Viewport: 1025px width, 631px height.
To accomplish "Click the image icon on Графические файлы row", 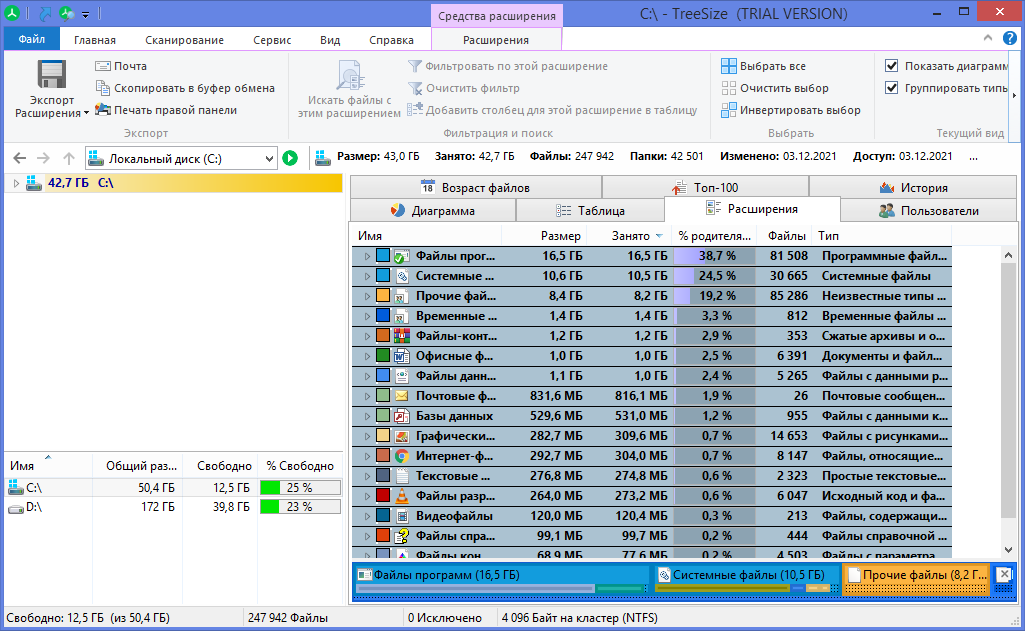I will 402,436.
